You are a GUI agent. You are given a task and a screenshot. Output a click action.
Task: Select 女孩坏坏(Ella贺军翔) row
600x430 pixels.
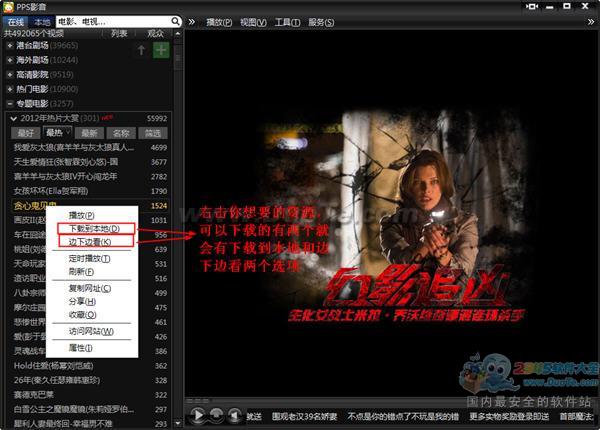click(x=90, y=191)
